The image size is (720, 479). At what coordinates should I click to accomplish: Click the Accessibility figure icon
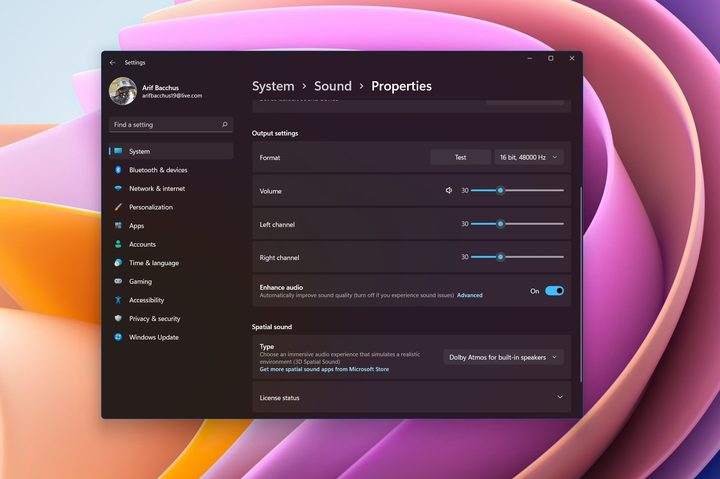pyautogui.click(x=118, y=300)
